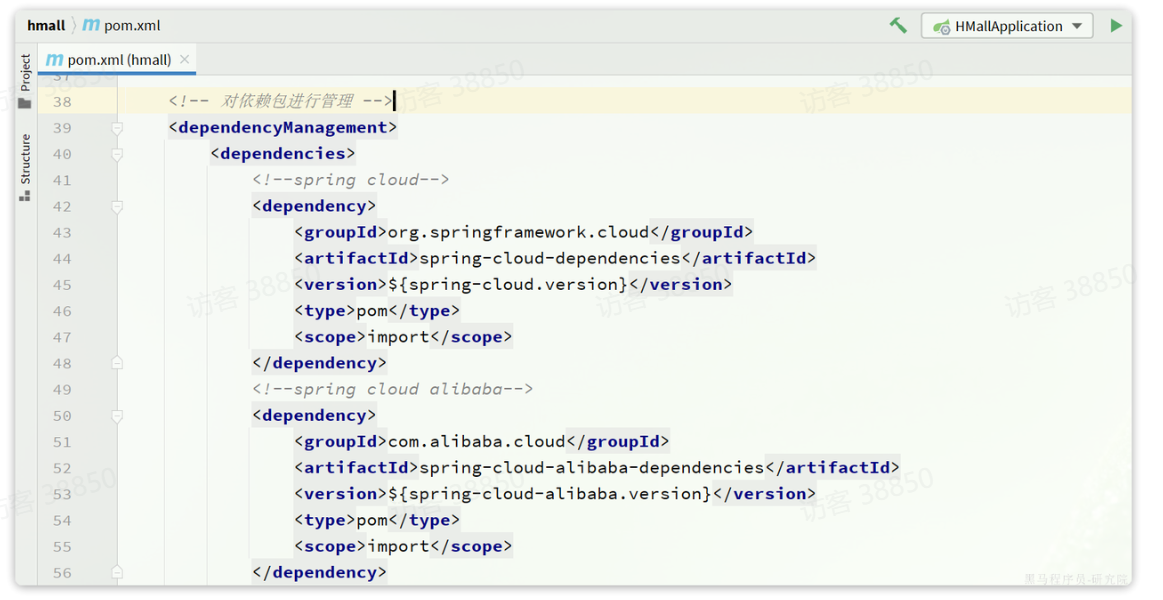The image size is (1163, 600).
Task: Click hmall in the breadcrumb path
Action: pos(46,25)
